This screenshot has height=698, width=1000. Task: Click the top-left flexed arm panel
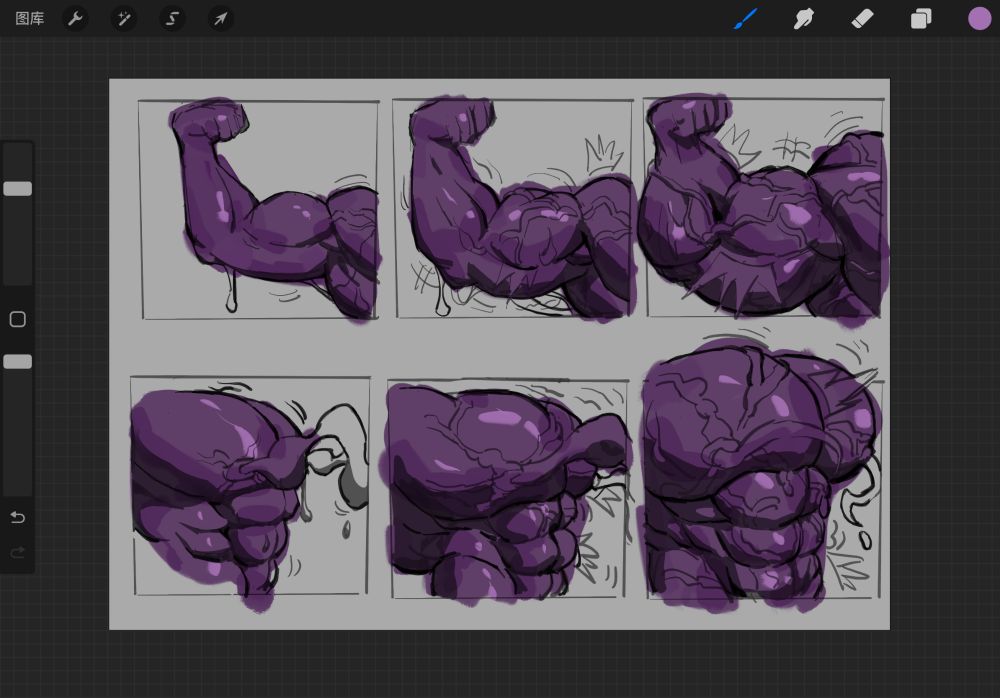[x=259, y=209]
